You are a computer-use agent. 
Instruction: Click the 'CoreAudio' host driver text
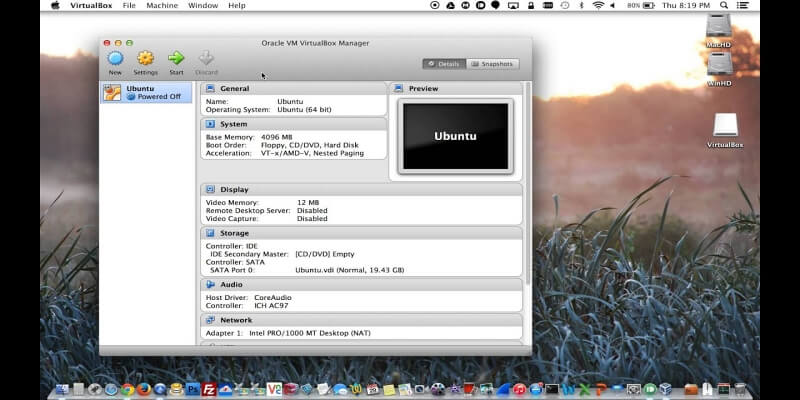pos(273,297)
